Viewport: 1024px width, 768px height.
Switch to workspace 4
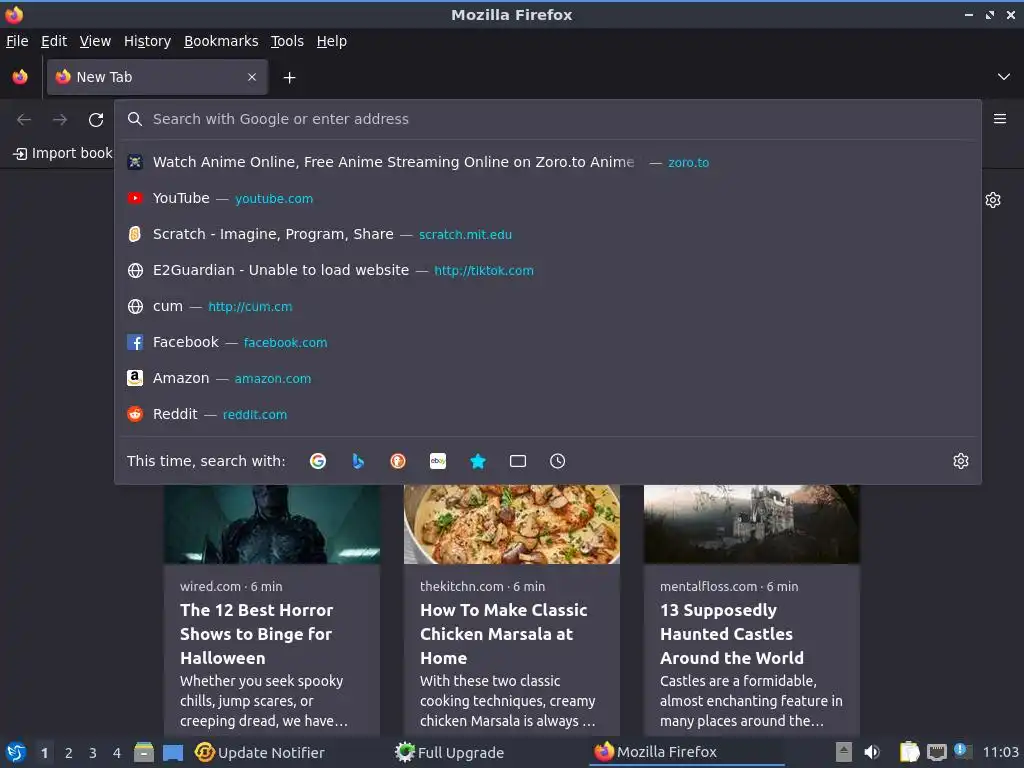pos(117,753)
